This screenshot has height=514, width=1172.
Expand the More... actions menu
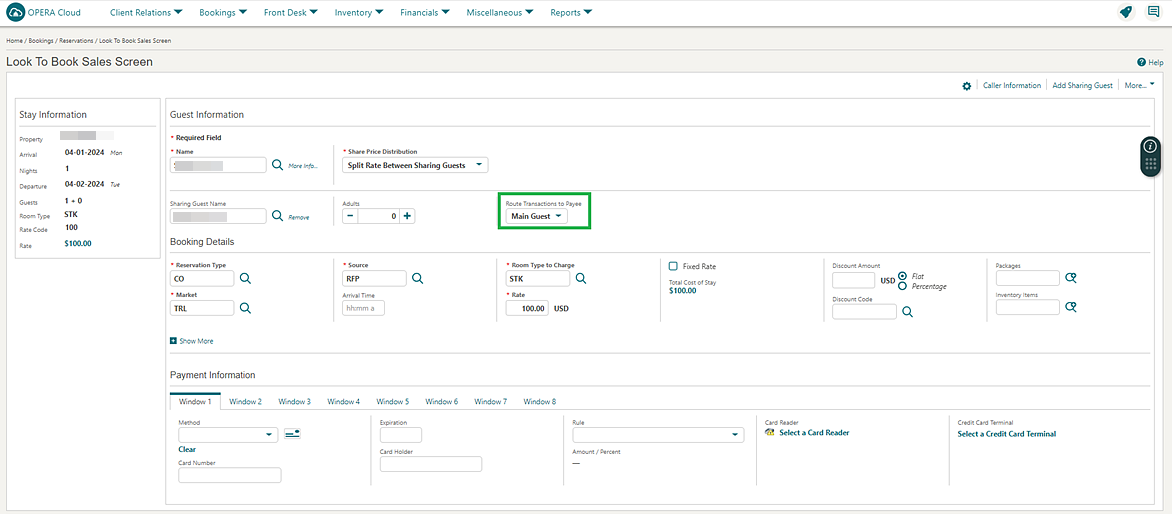click(1139, 85)
